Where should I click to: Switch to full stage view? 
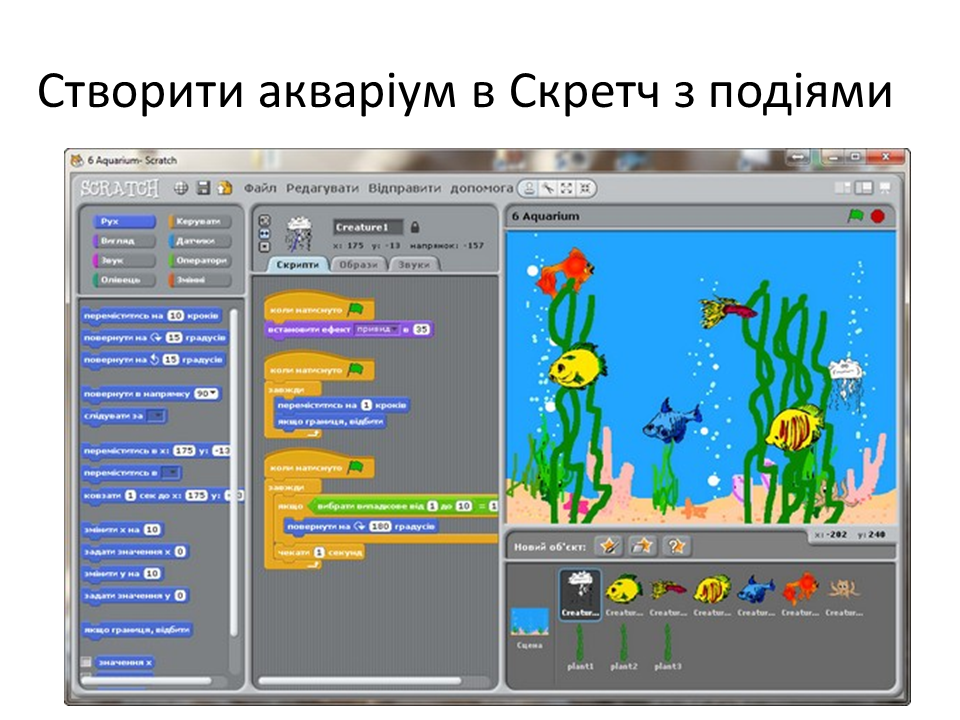pyautogui.click(x=864, y=188)
